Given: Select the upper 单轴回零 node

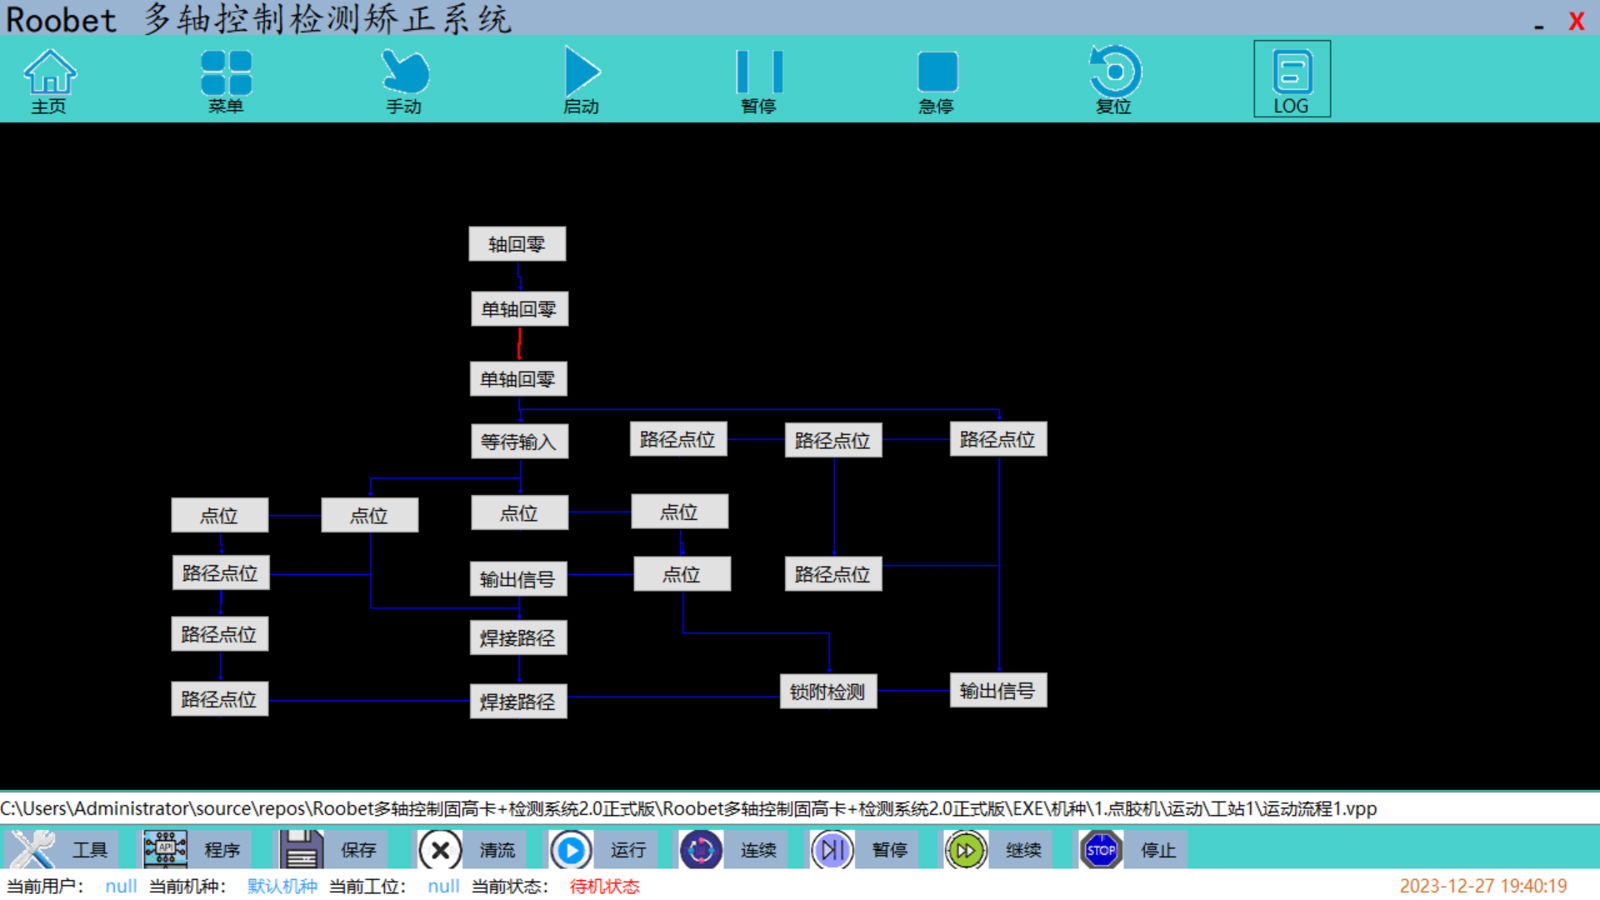Looking at the screenshot, I should click(x=519, y=309).
